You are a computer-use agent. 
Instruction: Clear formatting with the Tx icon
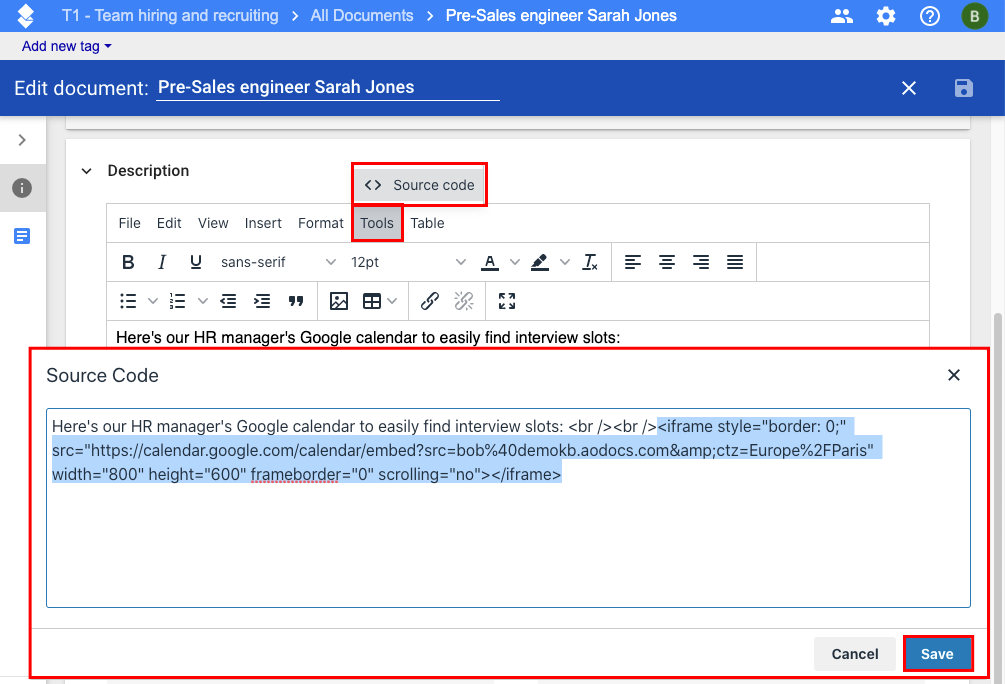590,262
